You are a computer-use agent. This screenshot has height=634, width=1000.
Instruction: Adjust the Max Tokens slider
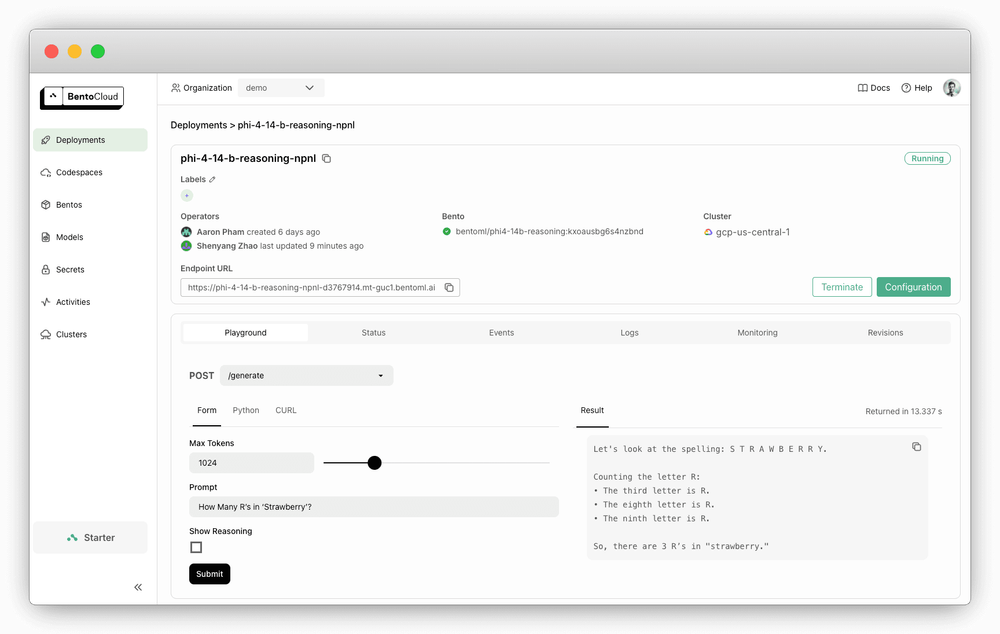[374, 463]
